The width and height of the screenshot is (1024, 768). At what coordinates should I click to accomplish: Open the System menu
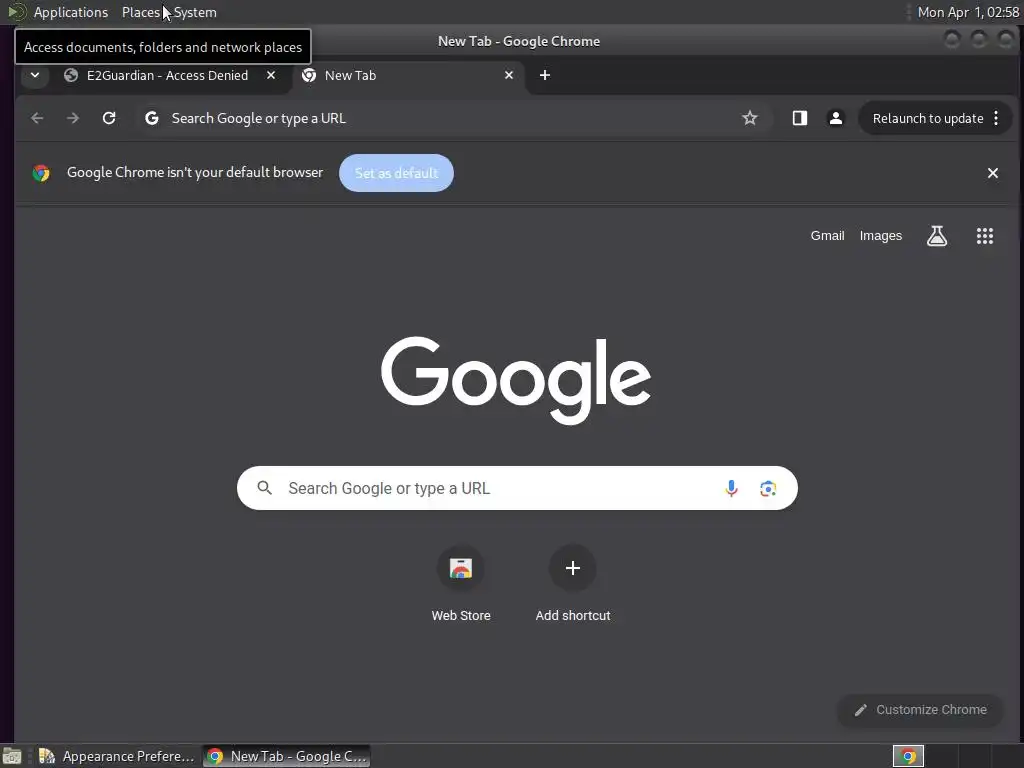pyautogui.click(x=195, y=12)
